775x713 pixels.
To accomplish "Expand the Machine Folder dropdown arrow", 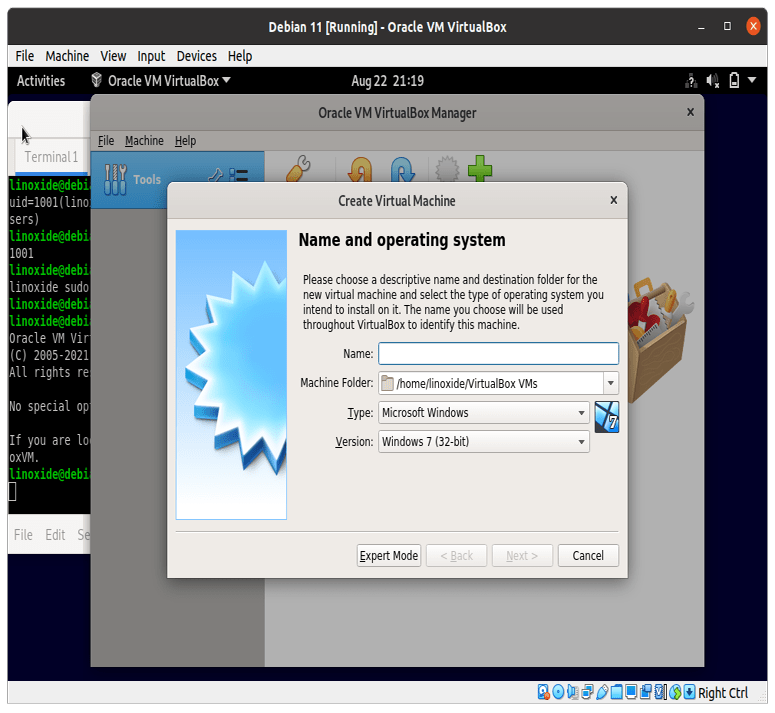I will [610, 383].
